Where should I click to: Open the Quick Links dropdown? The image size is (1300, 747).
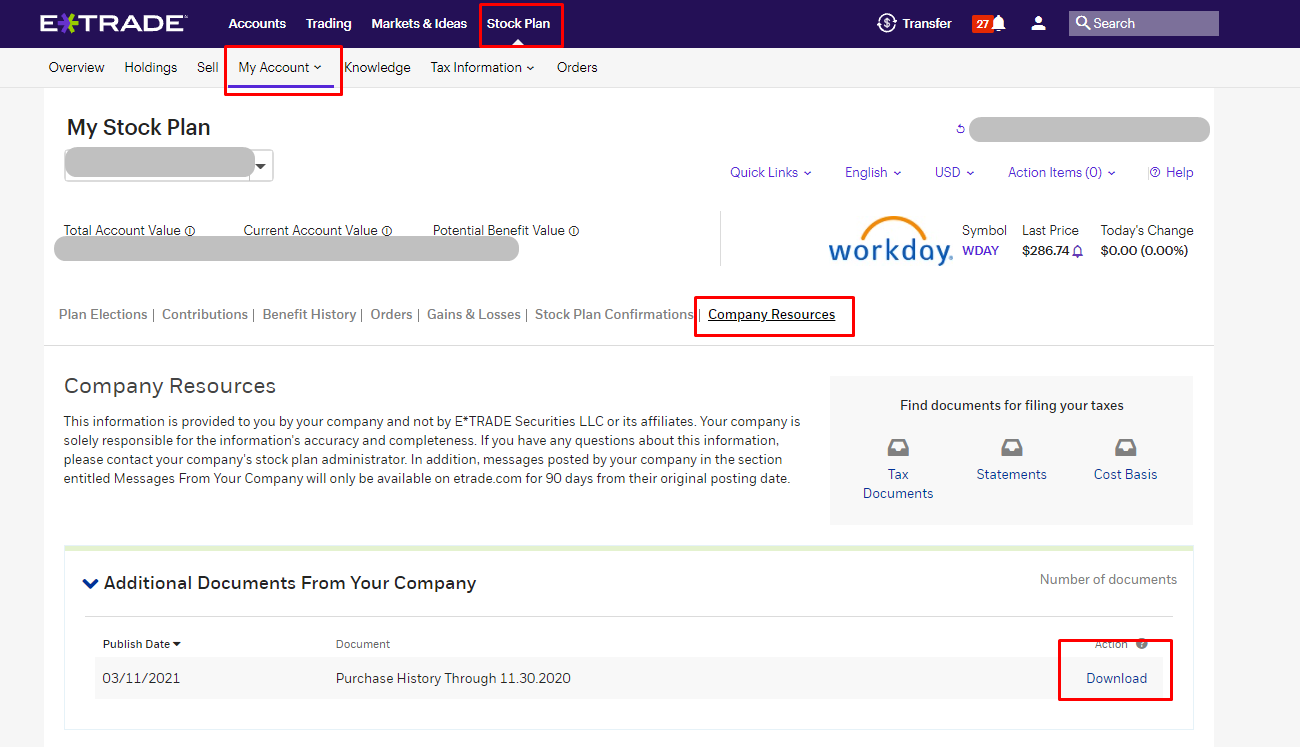pos(770,172)
